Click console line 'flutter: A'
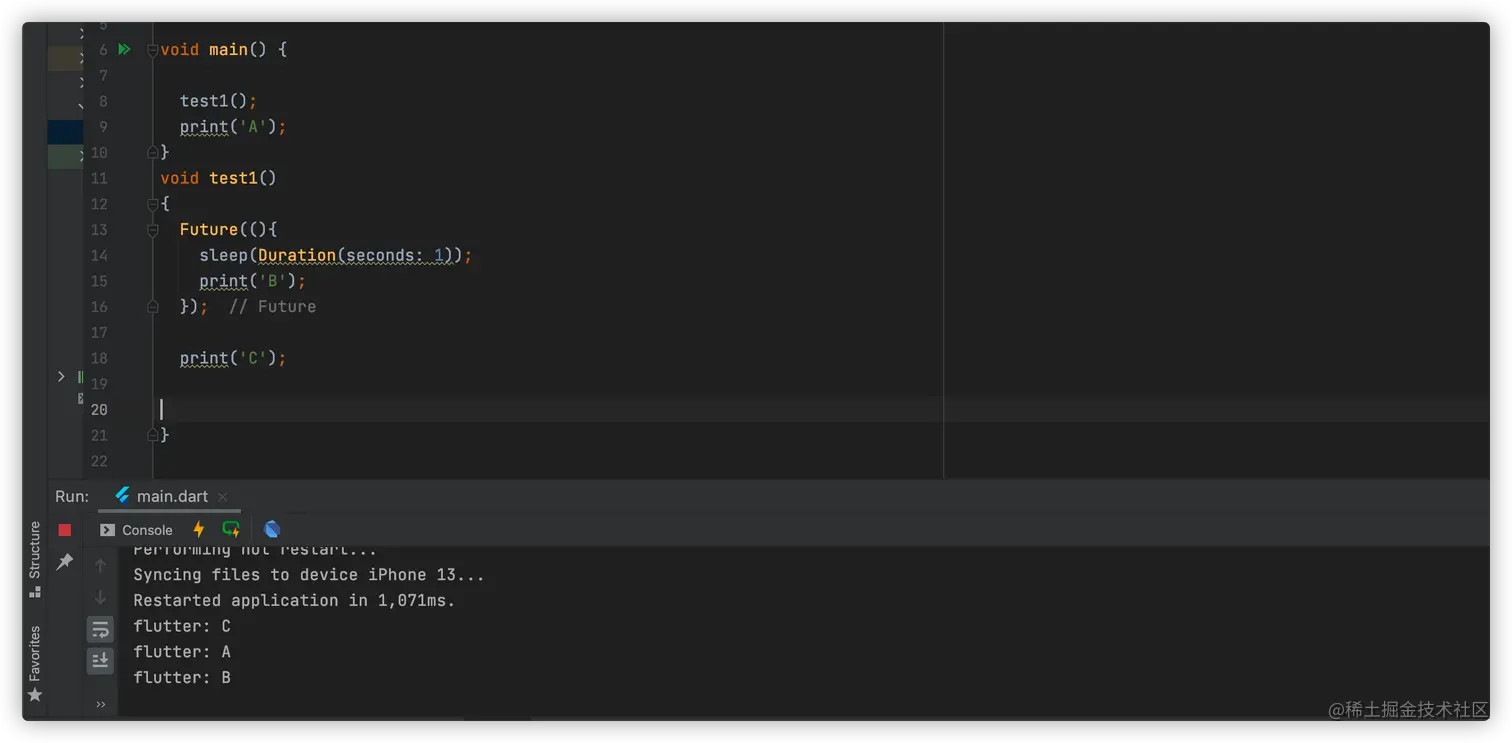The image size is (1512, 743). (182, 652)
